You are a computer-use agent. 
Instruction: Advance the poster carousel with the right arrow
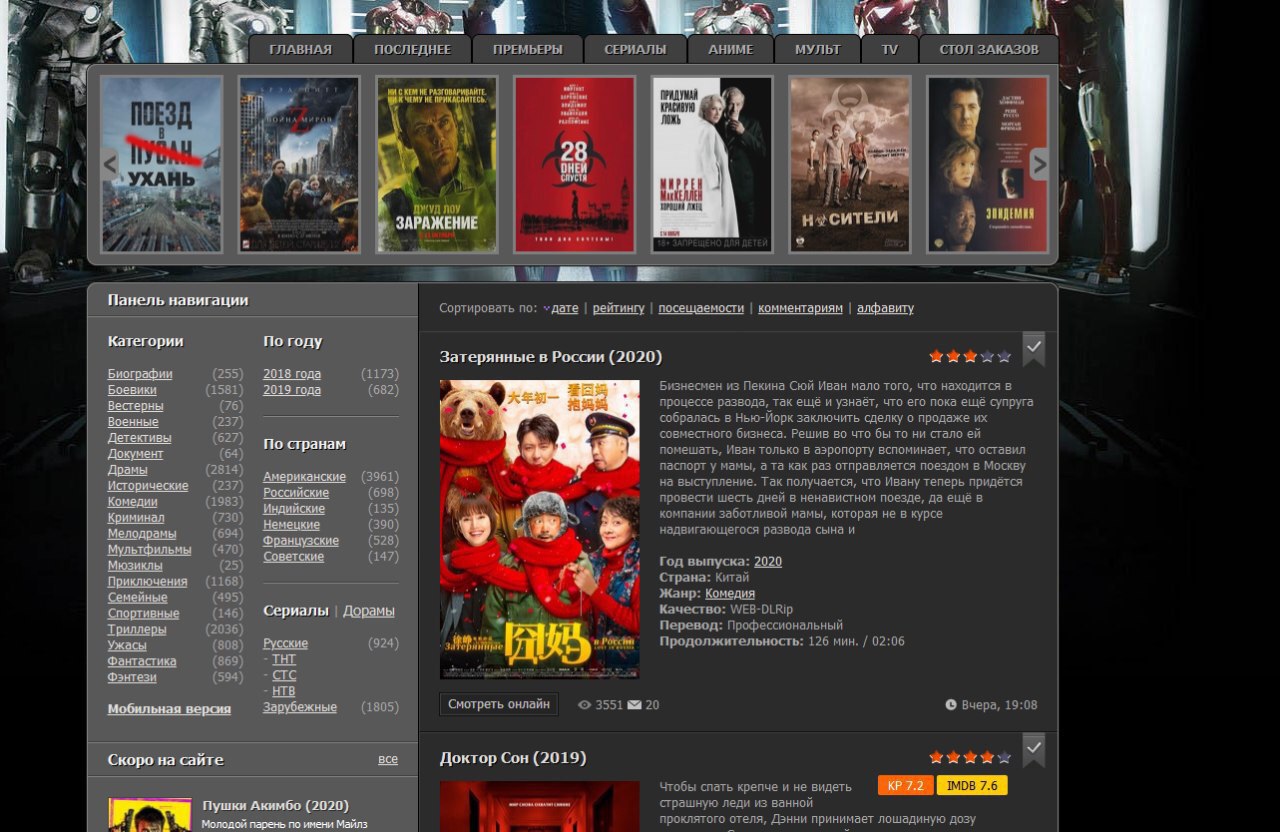tap(1039, 164)
